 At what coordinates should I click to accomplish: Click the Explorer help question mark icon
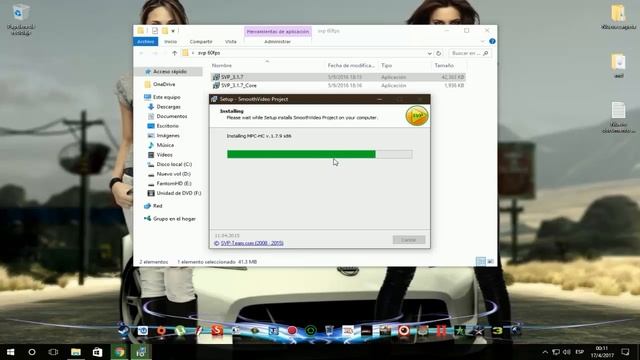pyautogui.click(x=492, y=41)
